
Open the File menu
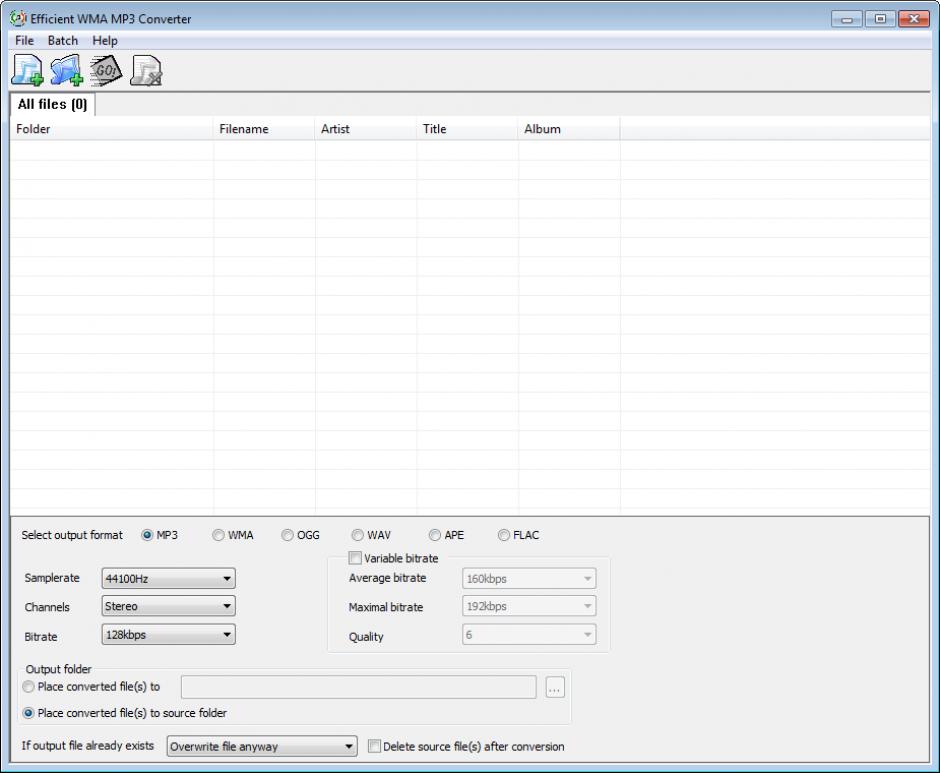pos(25,40)
